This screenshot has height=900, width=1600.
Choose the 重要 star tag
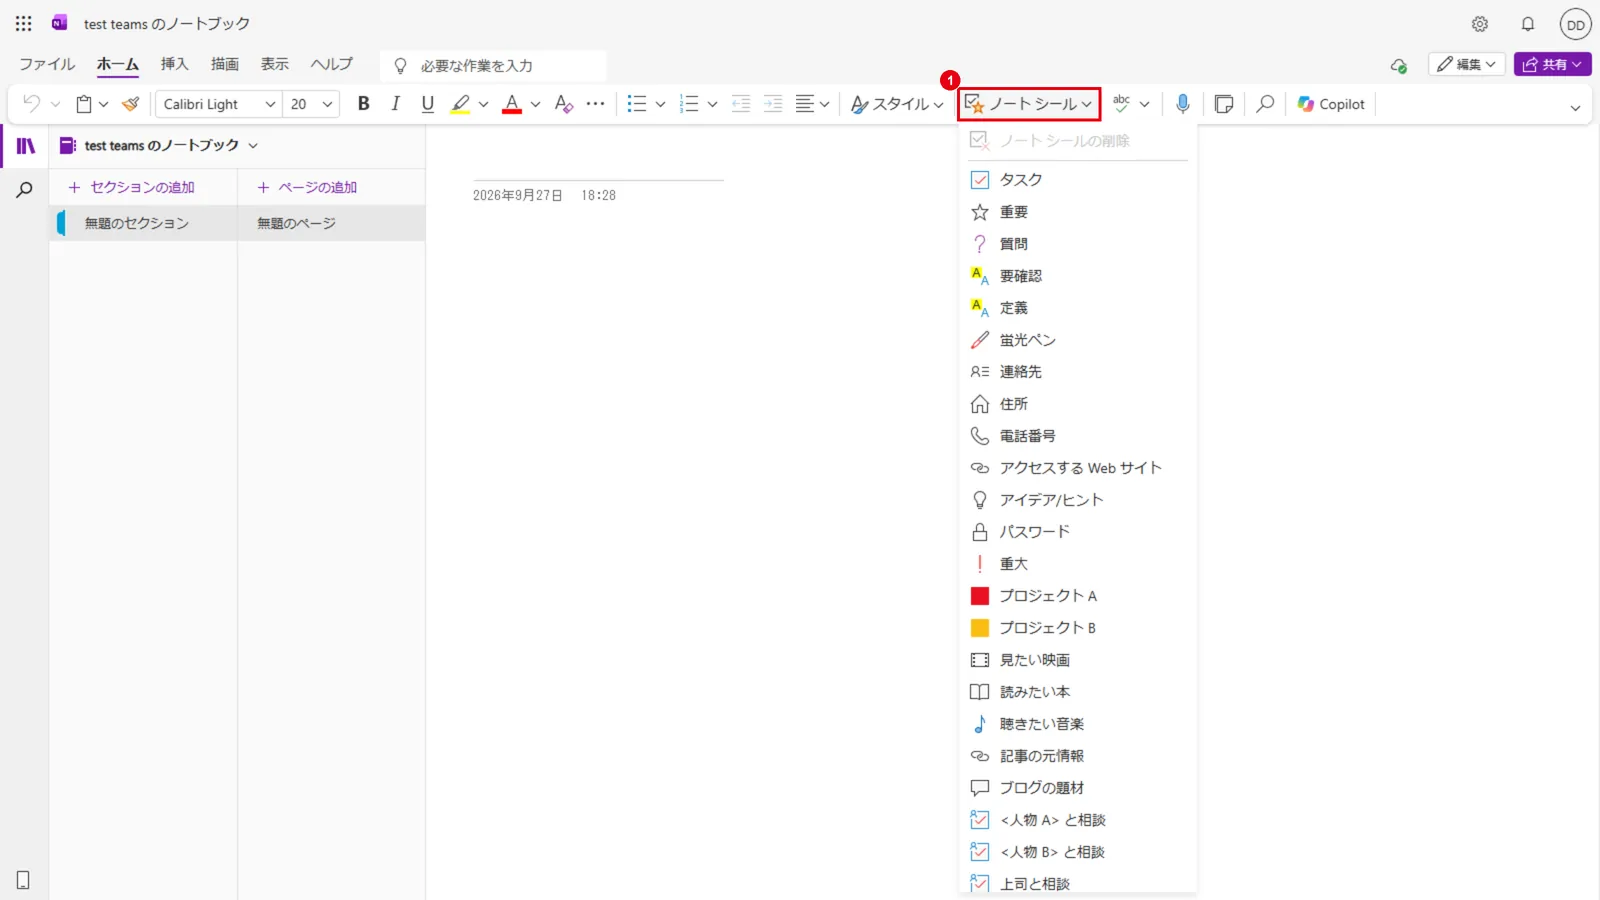(x=1078, y=212)
